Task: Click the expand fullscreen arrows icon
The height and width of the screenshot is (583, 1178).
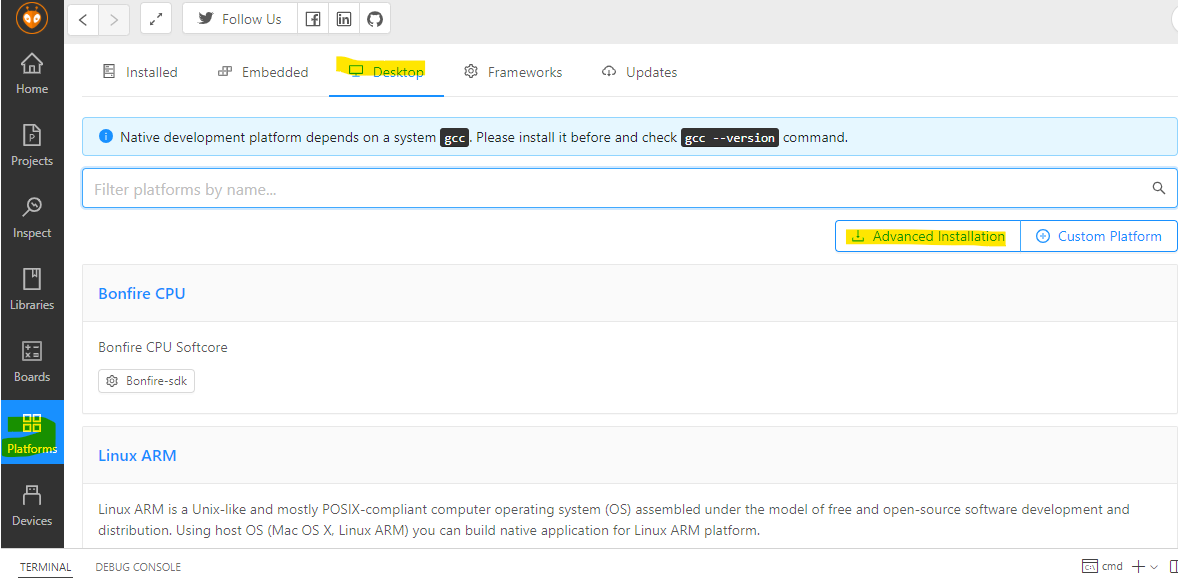Action: 156,20
